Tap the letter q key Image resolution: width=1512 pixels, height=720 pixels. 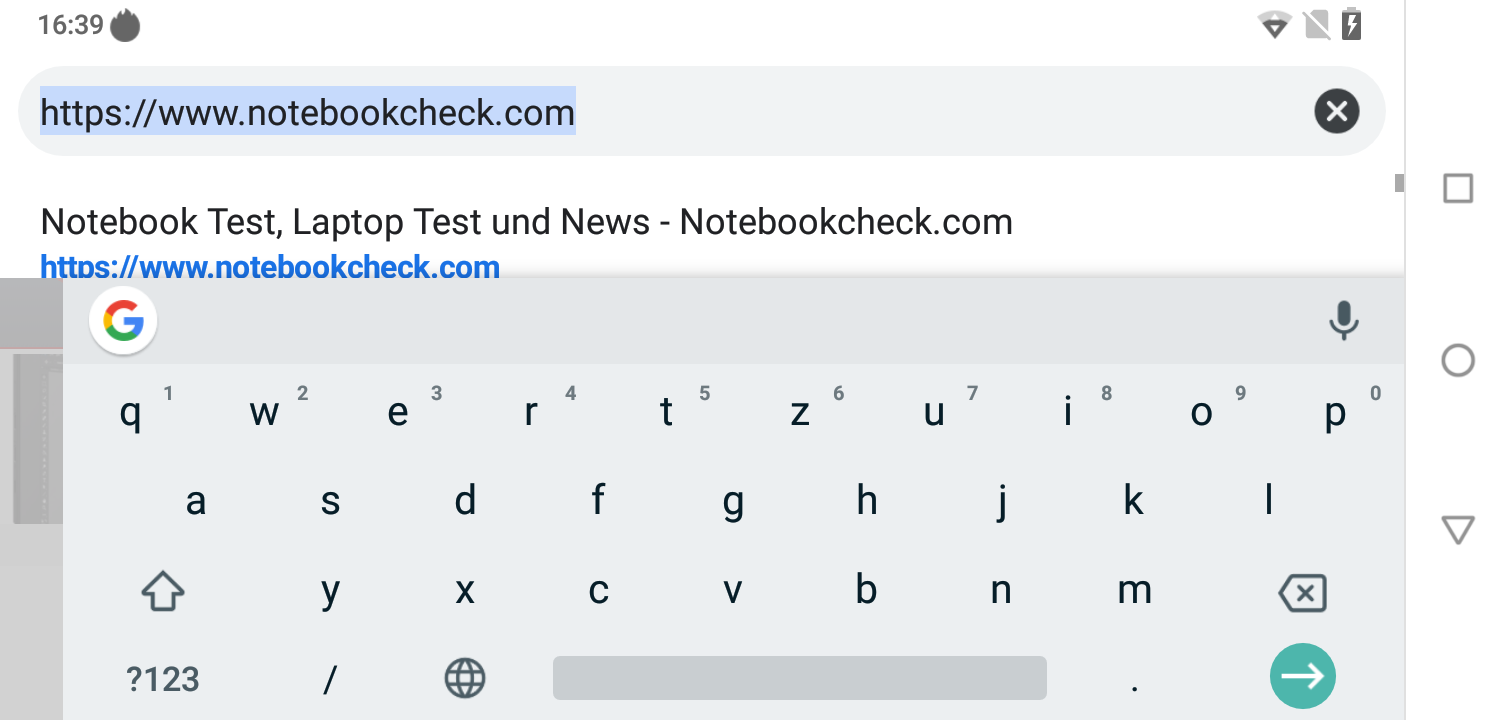(130, 412)
